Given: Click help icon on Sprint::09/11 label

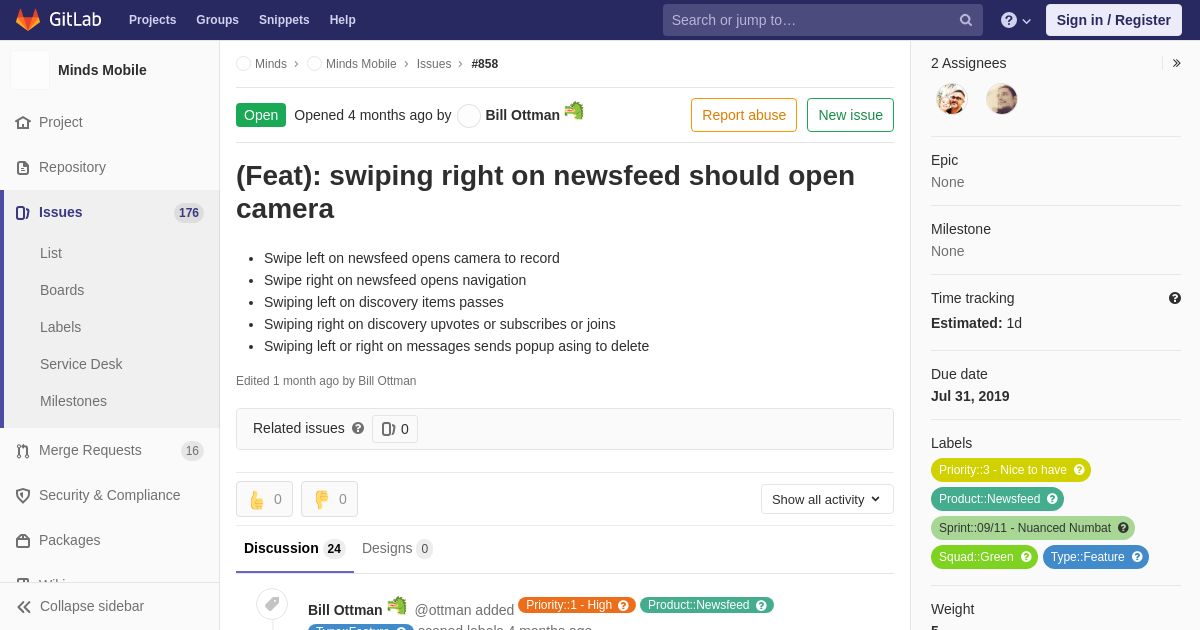Looking at the screenshot, I should (1123, 528).
